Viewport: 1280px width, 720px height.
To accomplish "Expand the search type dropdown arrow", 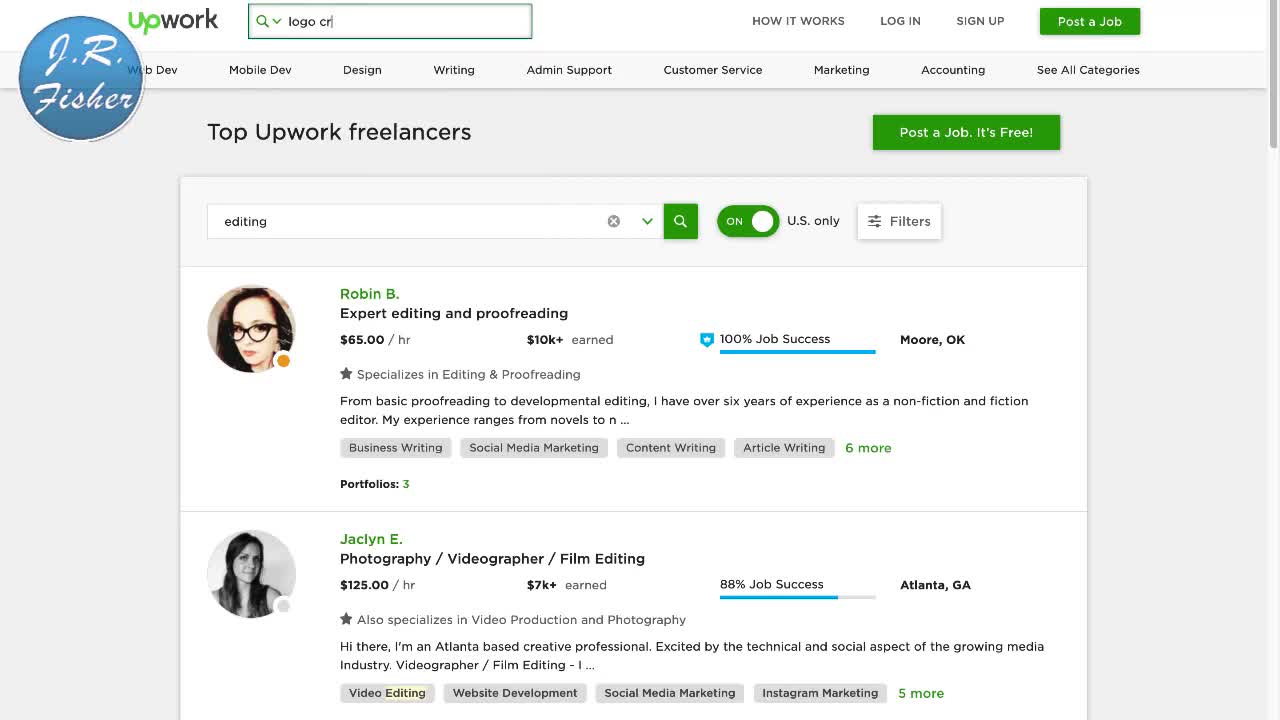I will [647, 221].
